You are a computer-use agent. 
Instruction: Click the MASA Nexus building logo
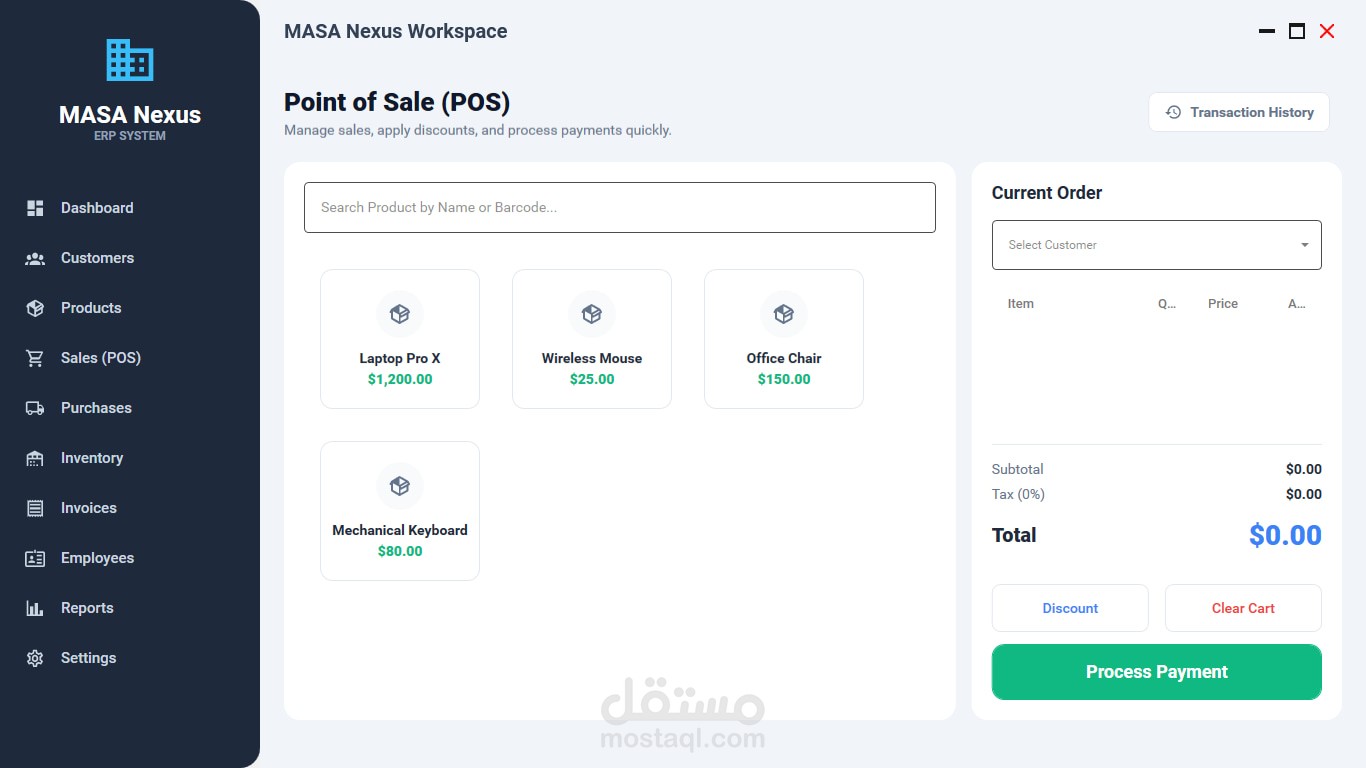pyautogui.click(x=130, y=60)
